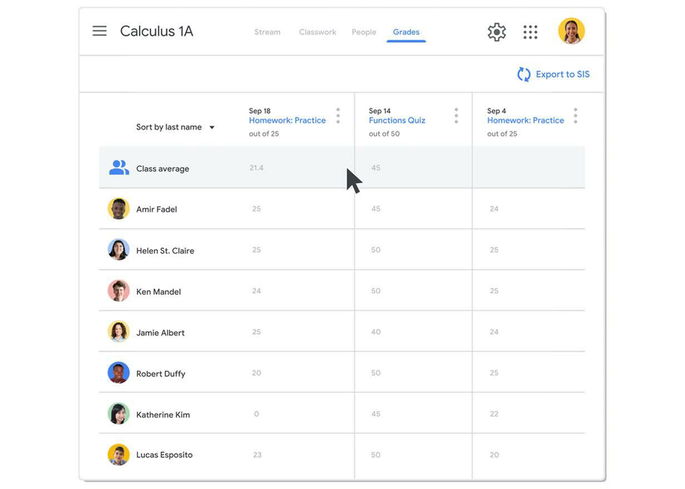Screen dimensions: 685x489
Task: Click Helen St. Claire's profile photo
Action: (x=119, y=250)
